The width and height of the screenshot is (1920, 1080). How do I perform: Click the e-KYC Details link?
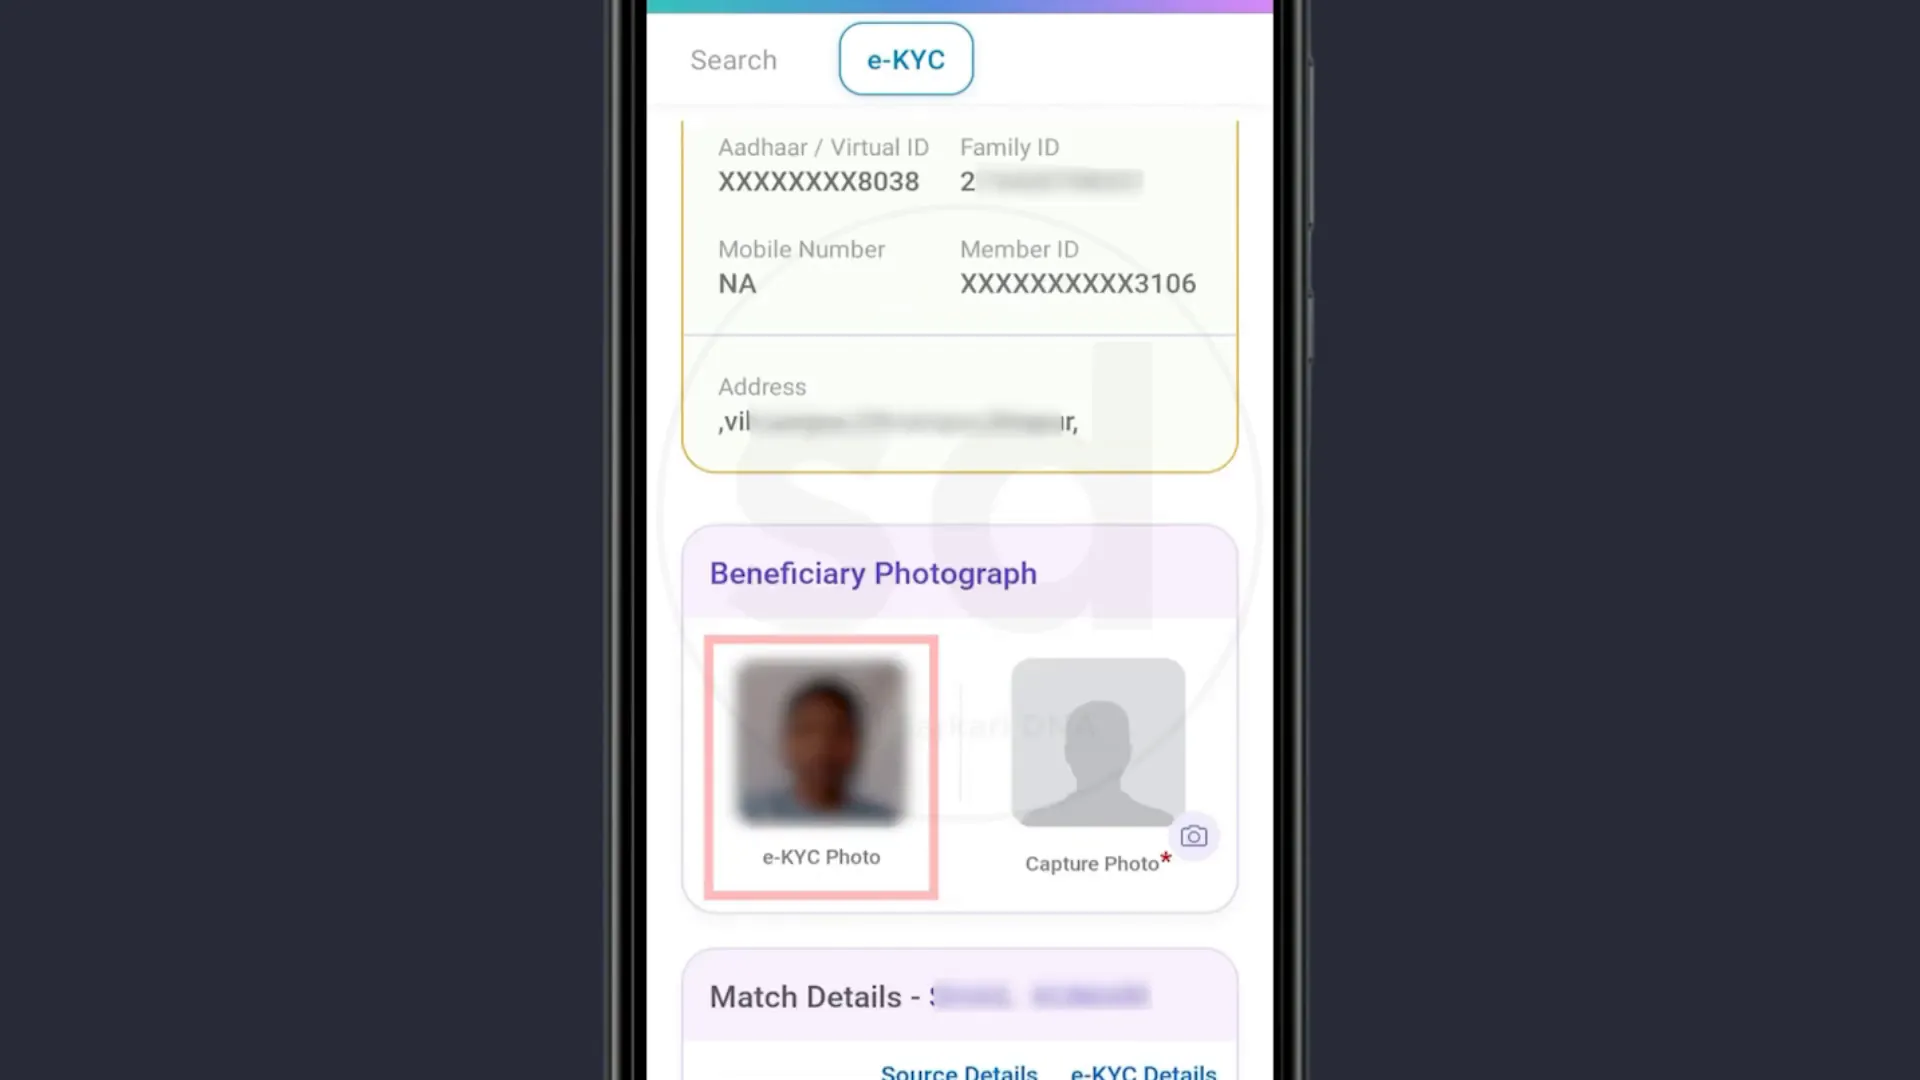click(x=1143, y=1069)
